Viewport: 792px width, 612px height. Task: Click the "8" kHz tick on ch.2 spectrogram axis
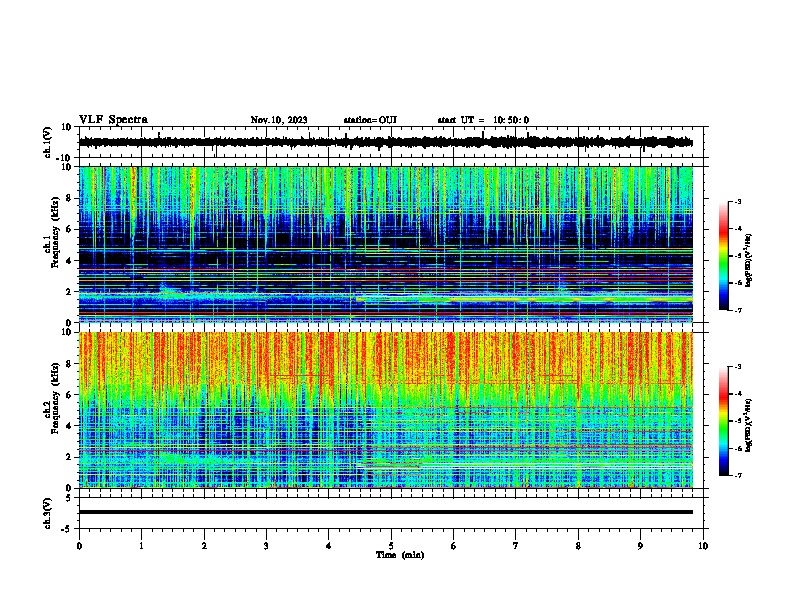(x=69, y=363)
